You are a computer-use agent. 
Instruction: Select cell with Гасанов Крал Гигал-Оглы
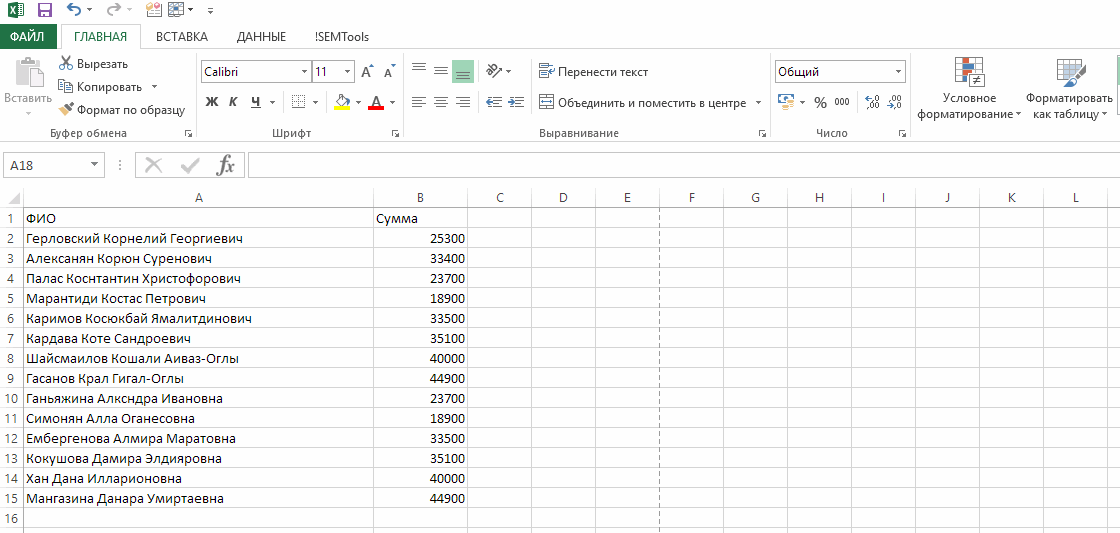coord(198,379)
